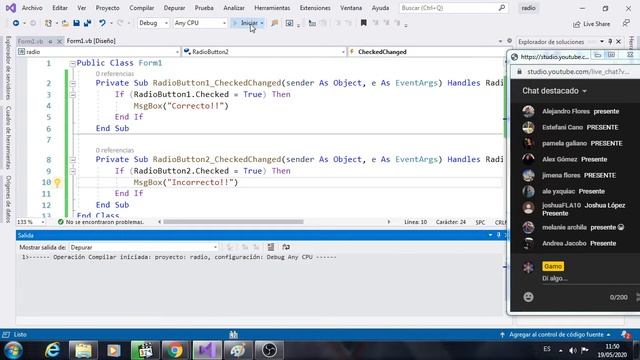Click the Windows Start orb

tap(13, 350)
